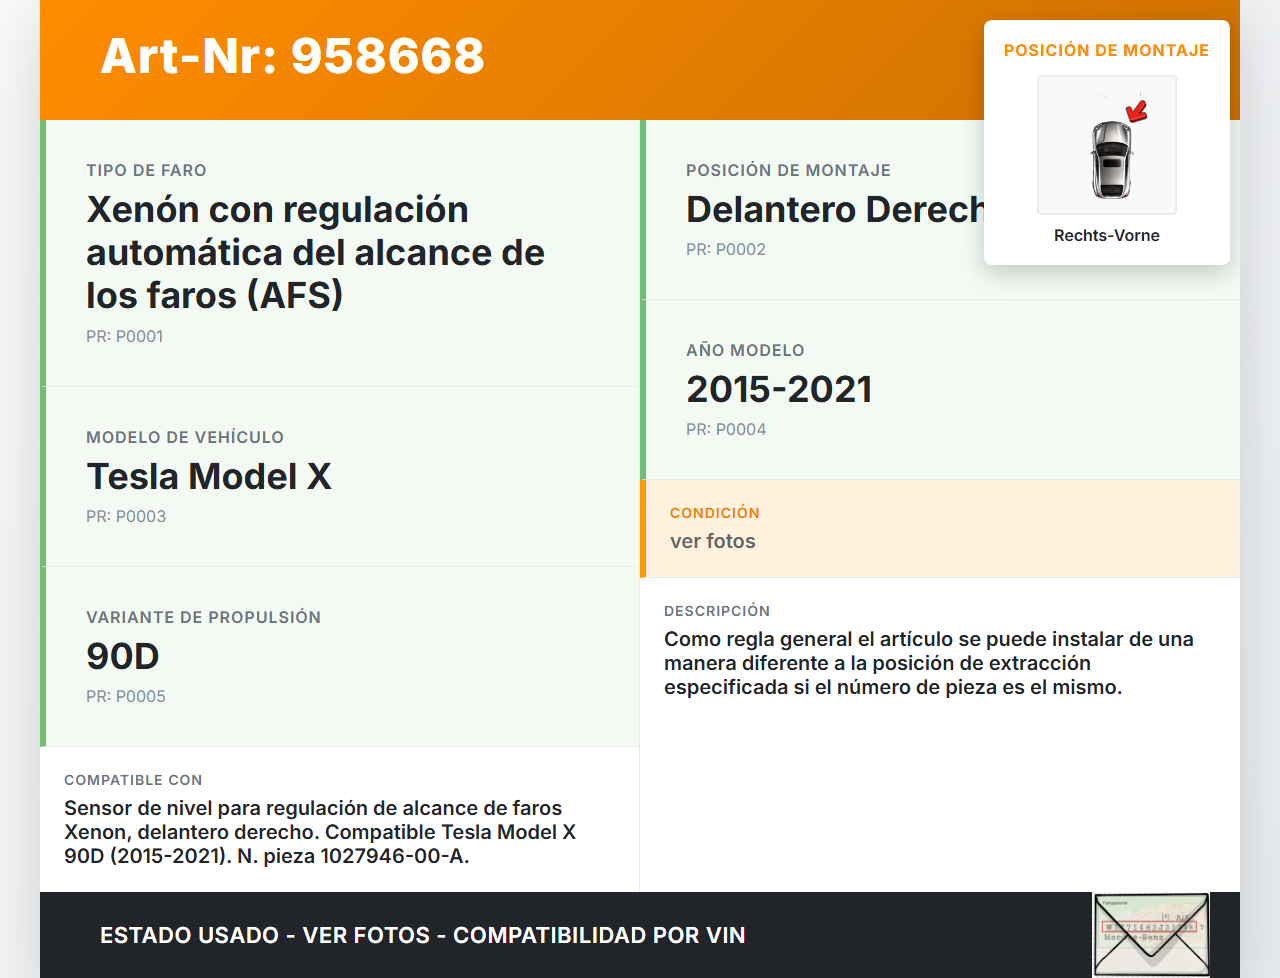This screenshot has height=978, width=1280.
Task: Click the red arrow on the car image
Action: 1137,110
